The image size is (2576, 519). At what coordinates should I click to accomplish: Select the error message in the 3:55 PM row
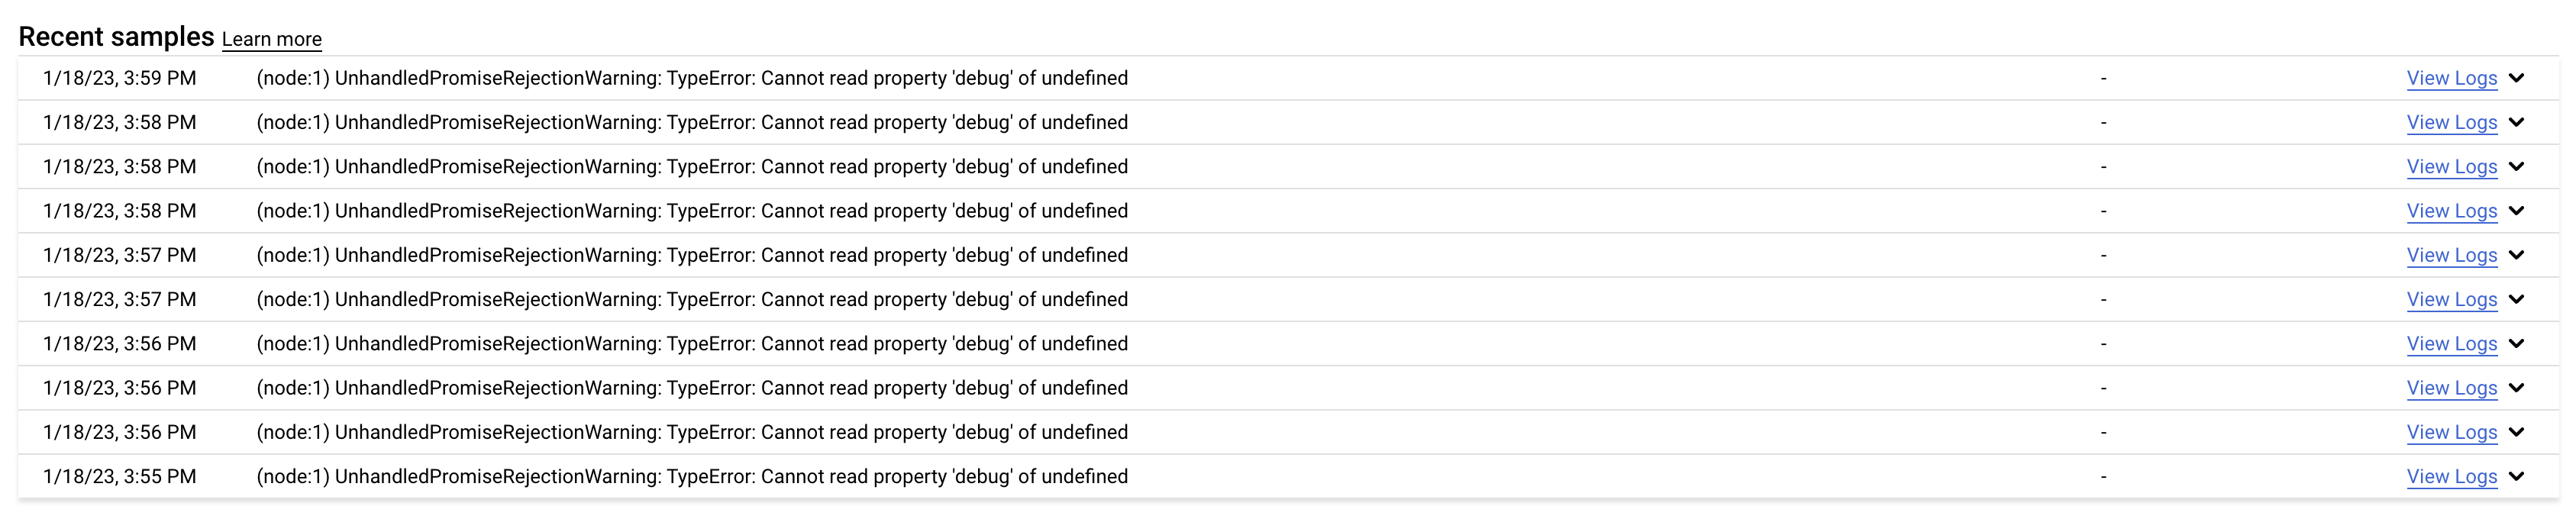click(x=692, y=476)
